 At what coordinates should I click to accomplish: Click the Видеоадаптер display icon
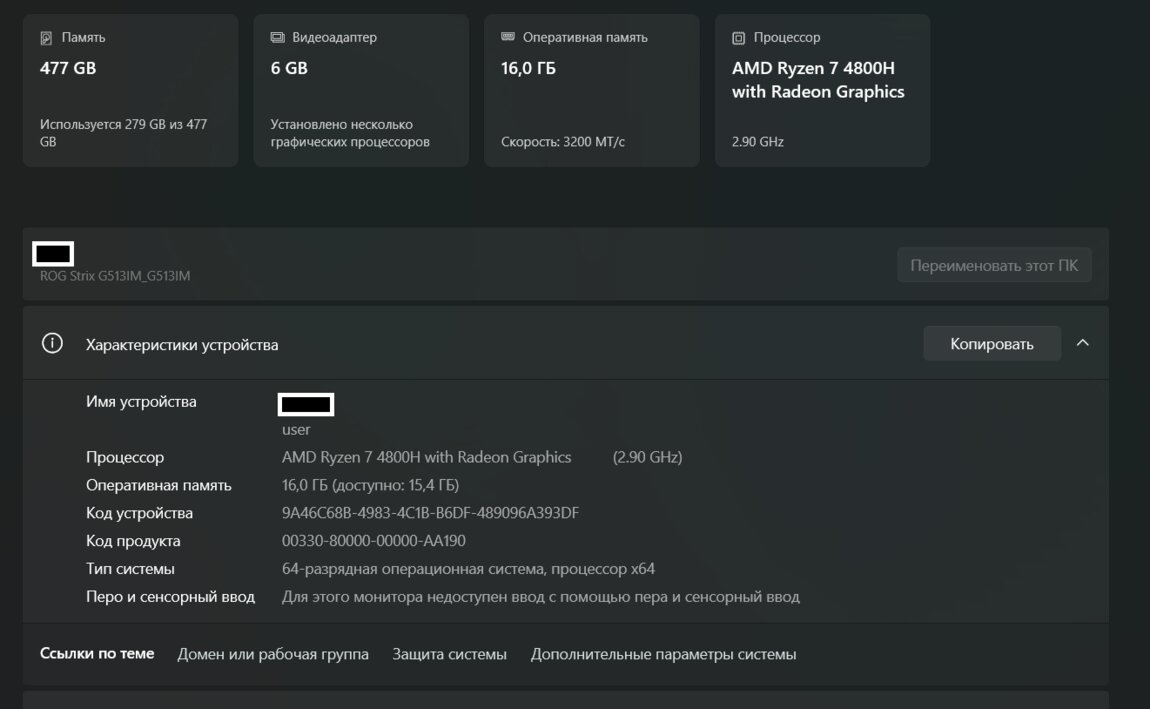[277, 38]
